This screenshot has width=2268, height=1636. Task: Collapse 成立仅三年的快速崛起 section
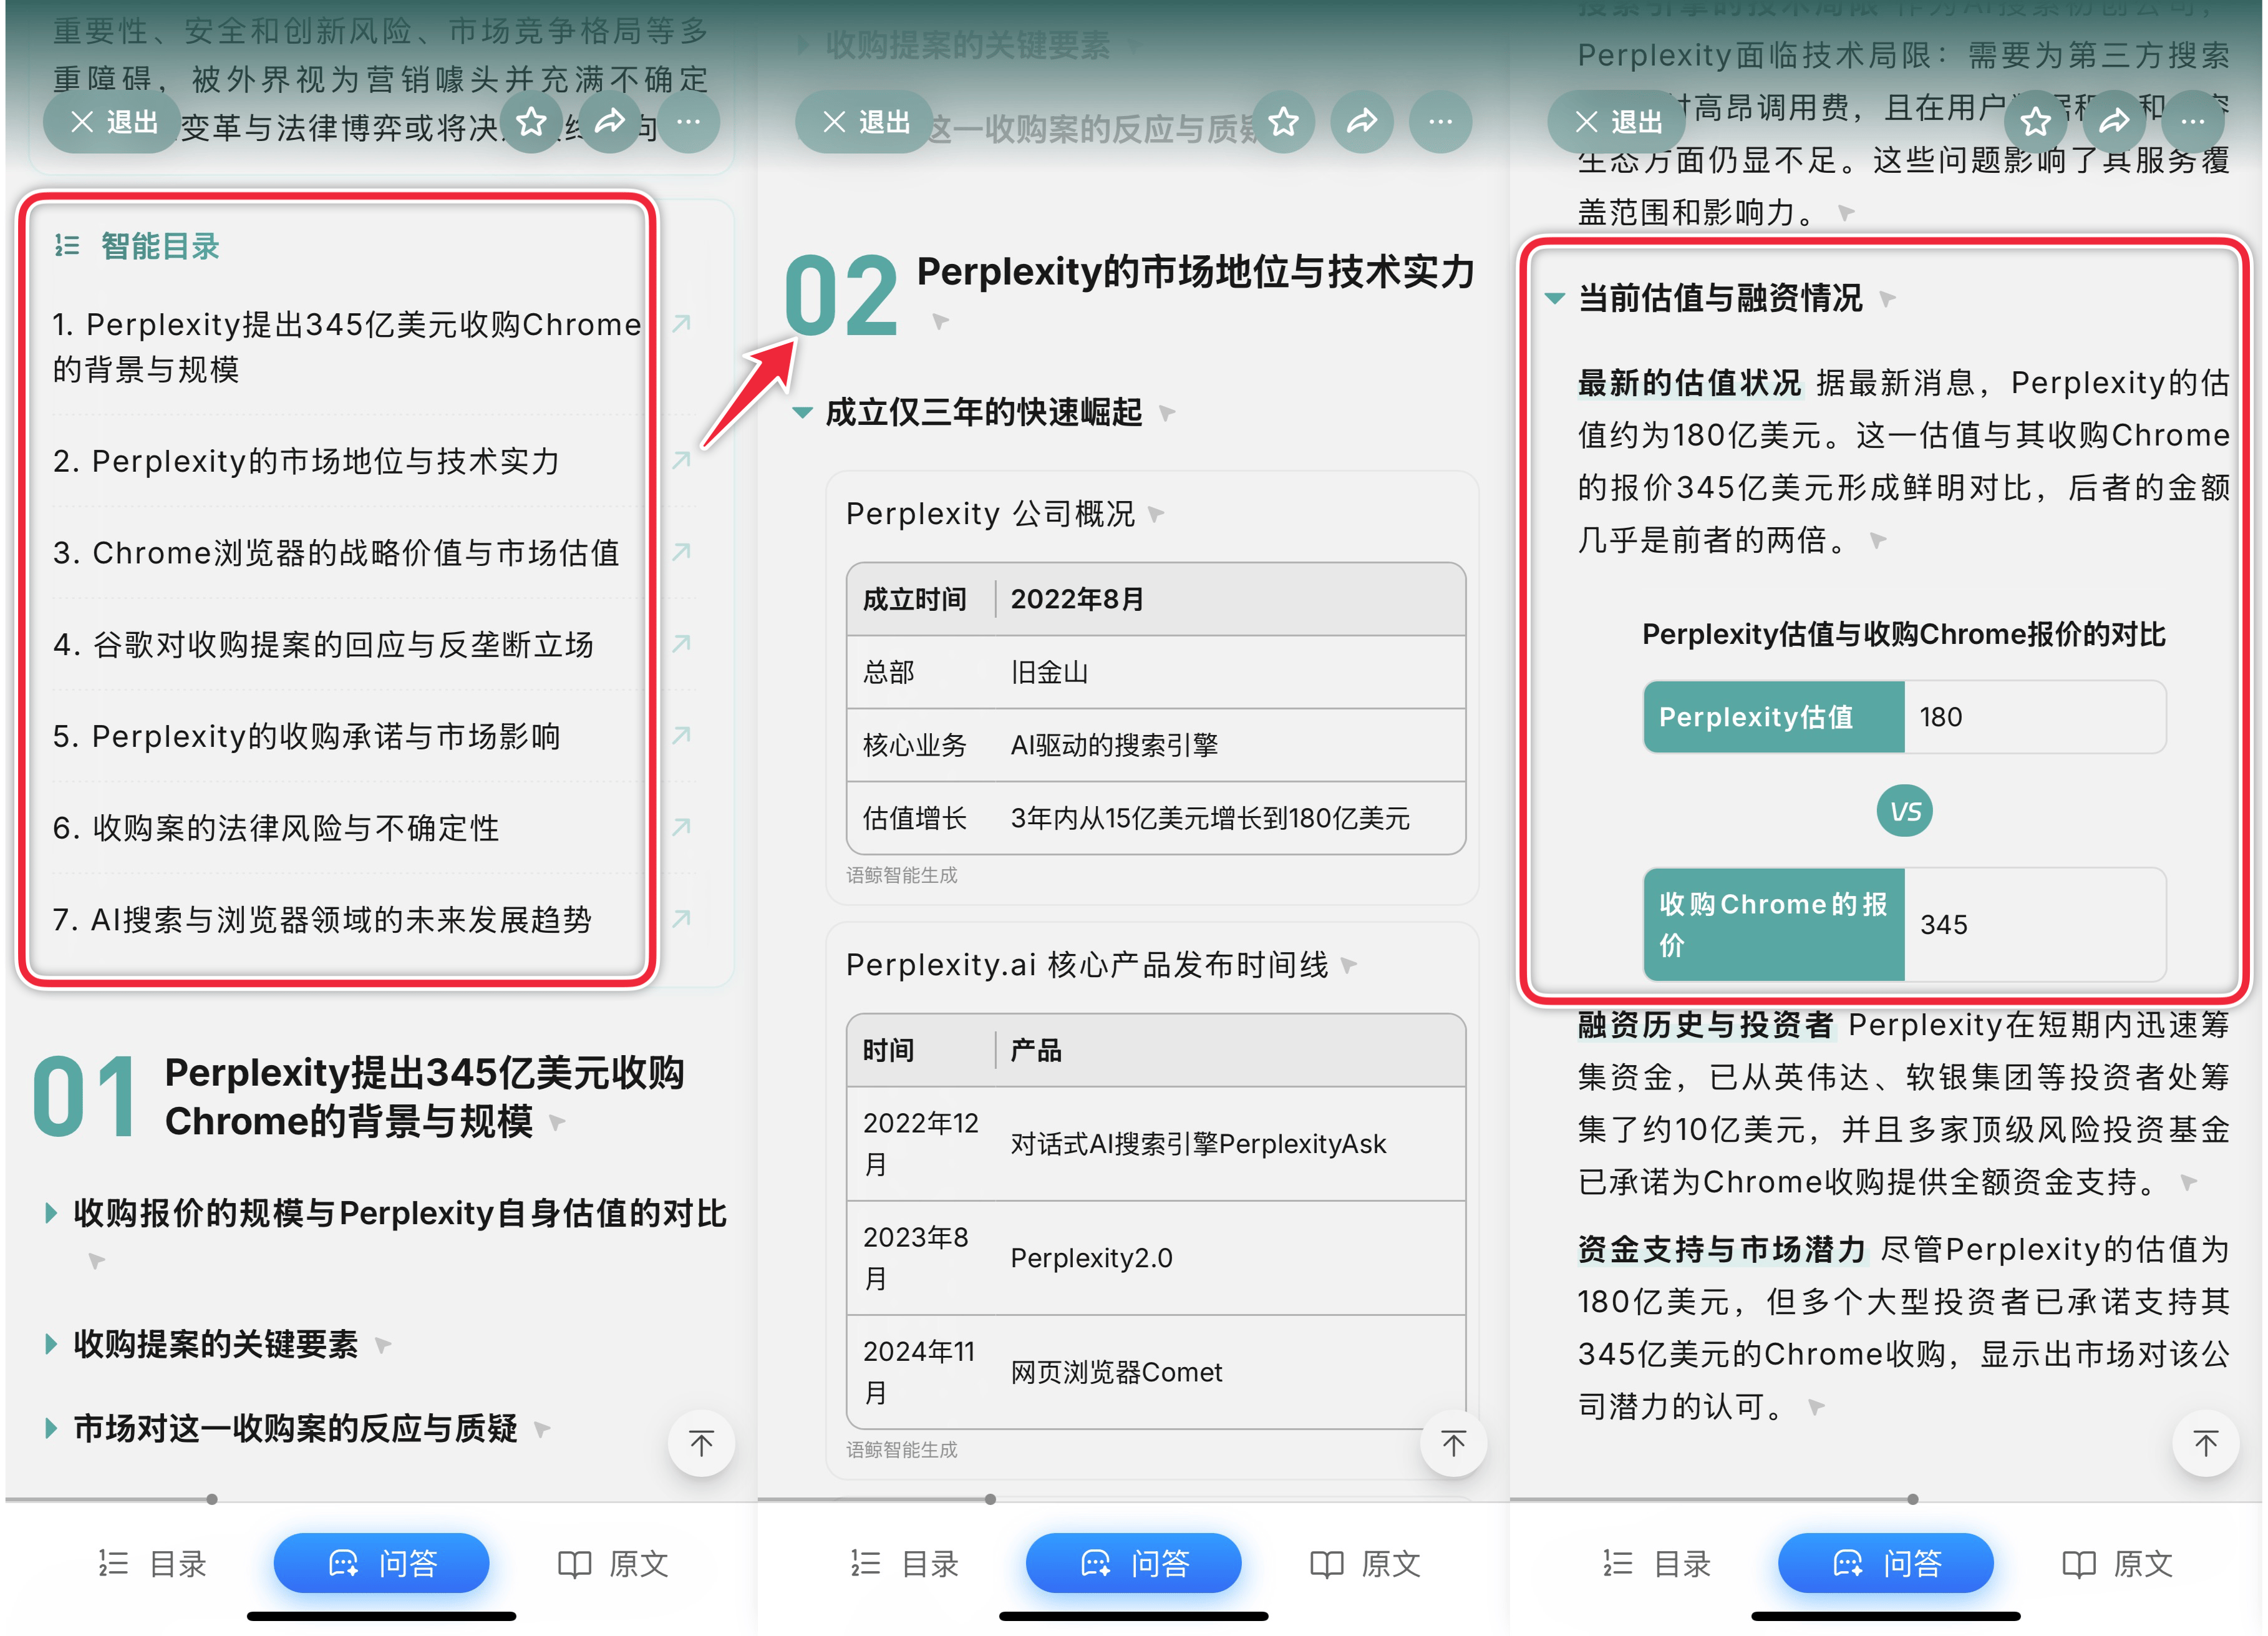point(801,413)
